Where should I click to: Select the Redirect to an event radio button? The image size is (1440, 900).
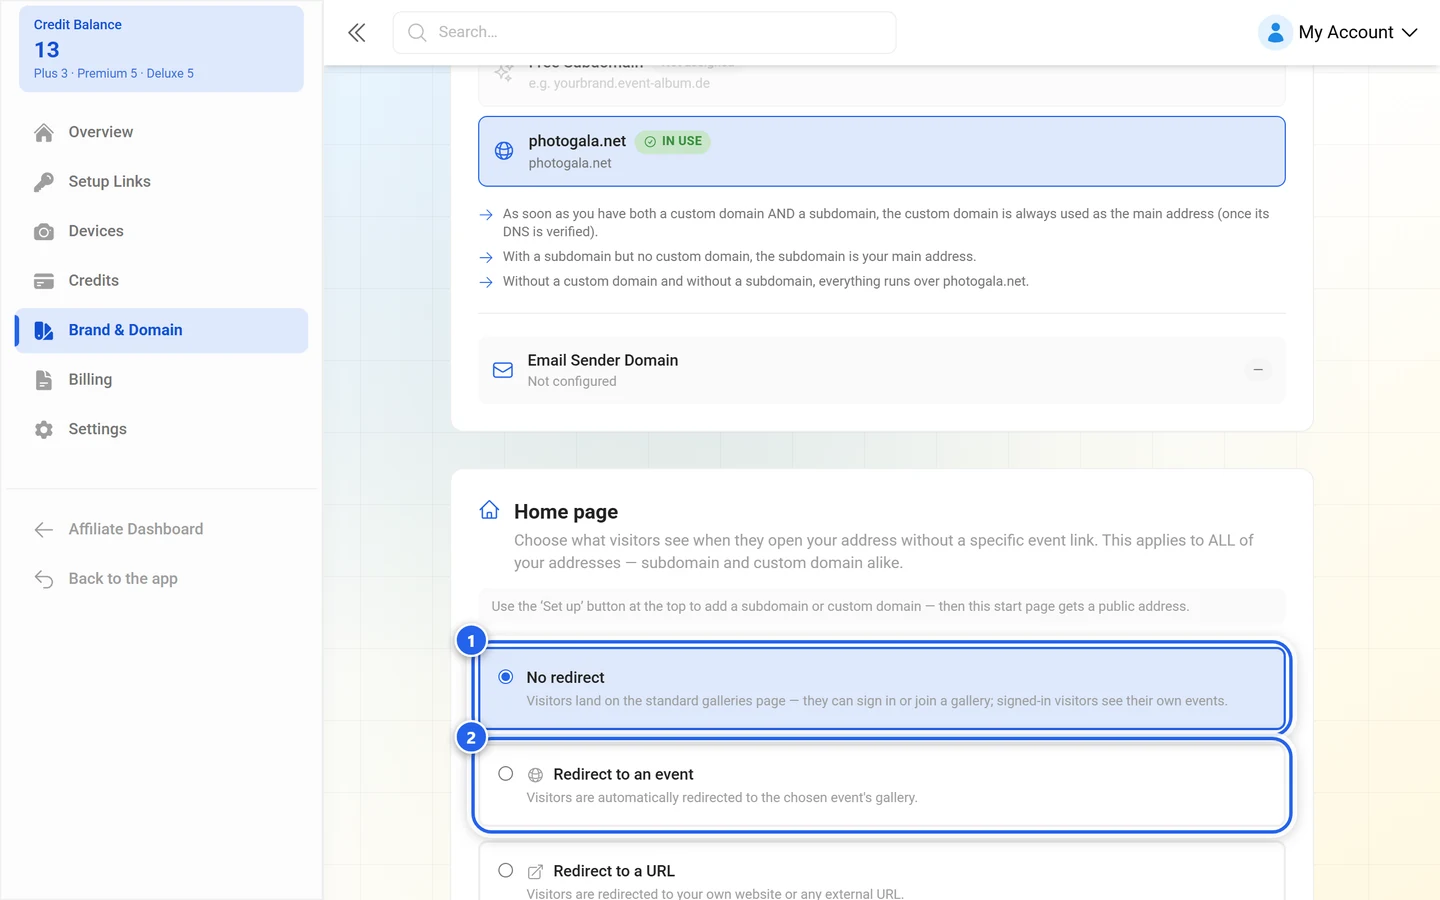point(506,774)
